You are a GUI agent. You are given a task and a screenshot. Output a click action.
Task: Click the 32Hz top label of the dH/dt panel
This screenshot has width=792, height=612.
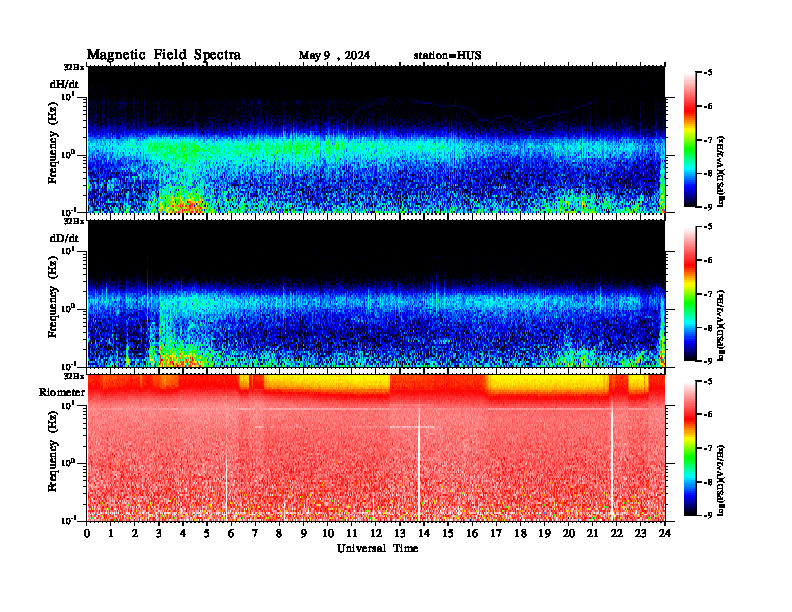[73, 67]
